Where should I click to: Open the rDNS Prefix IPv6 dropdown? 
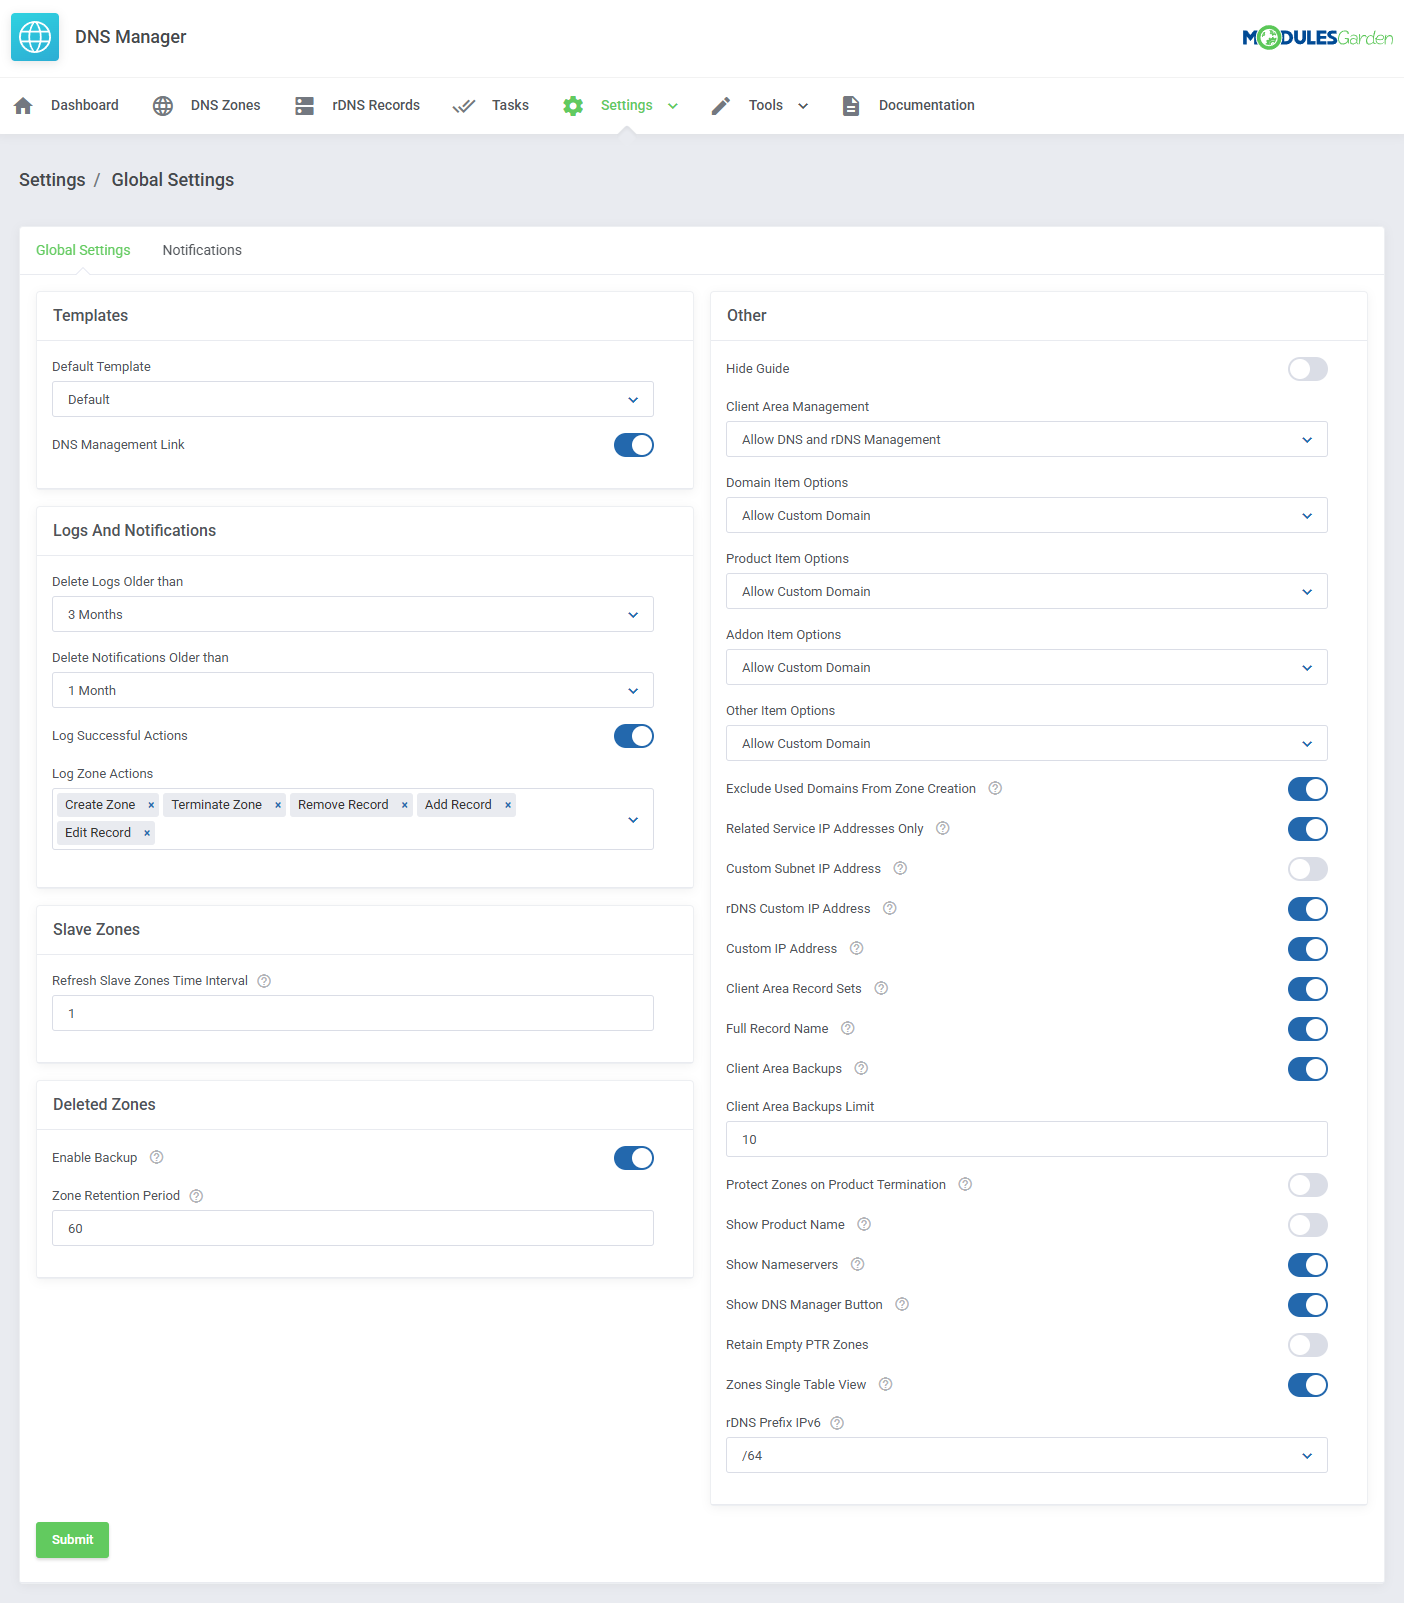pos(1026,1455)
